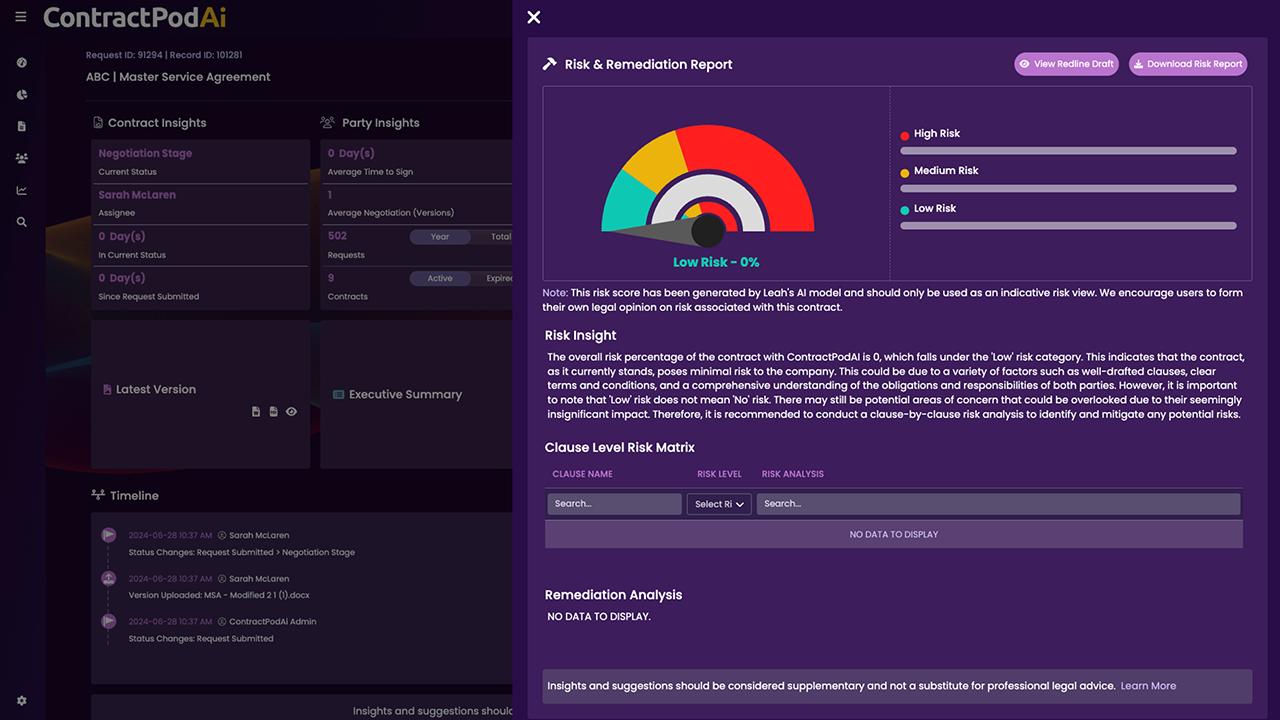
Task: Click the Timeline heading icon
Action: coord(98,495)
